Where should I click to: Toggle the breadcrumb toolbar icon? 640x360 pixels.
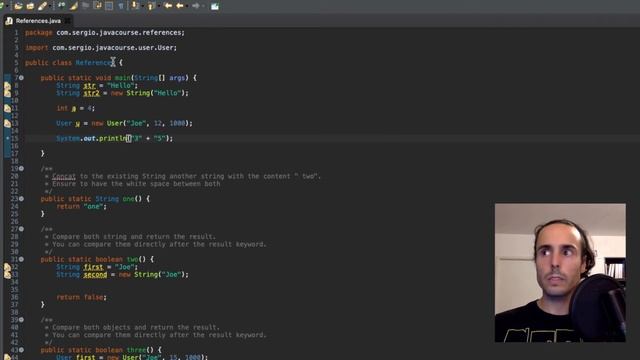click(62, 5)
